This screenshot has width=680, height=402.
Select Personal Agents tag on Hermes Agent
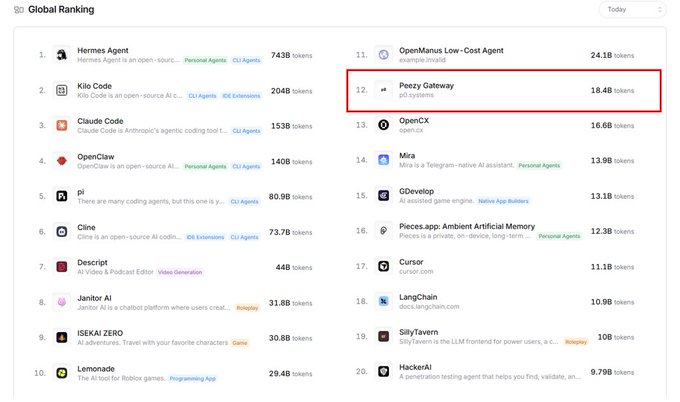(206, 60)
